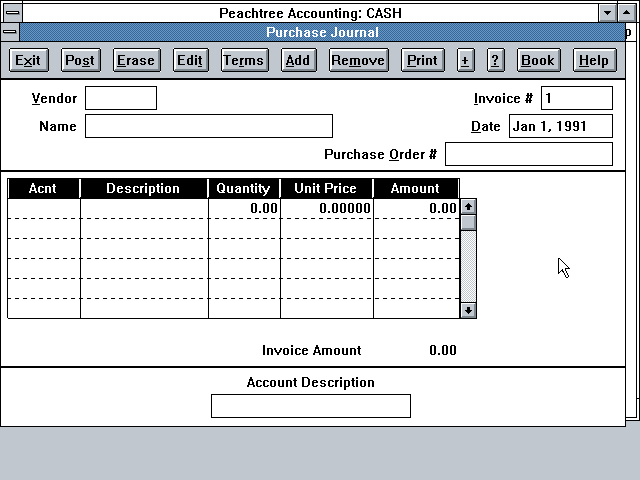Screen dimensions: 640x480
Task: Click the plus/minus (±) toolbar button
Action: pos(465,60)
